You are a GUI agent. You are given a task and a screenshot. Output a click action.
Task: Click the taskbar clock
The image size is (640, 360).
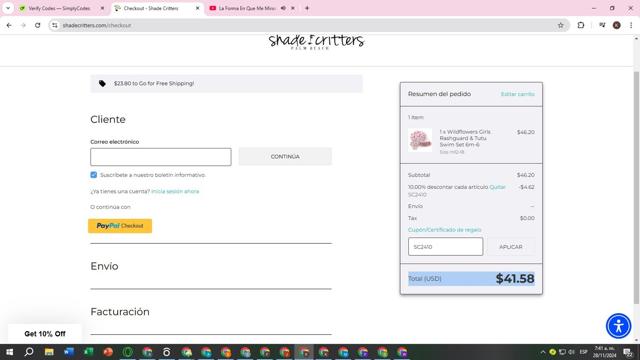(x=604, y=352)
